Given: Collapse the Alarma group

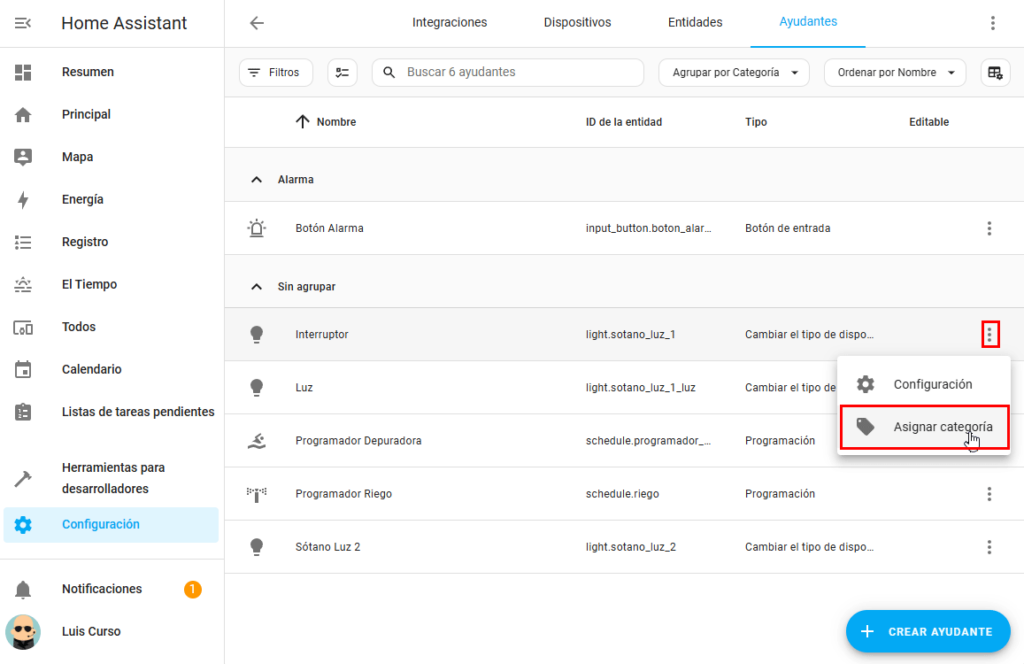Looking at the screenshot, I should click(x=257, y=180).
